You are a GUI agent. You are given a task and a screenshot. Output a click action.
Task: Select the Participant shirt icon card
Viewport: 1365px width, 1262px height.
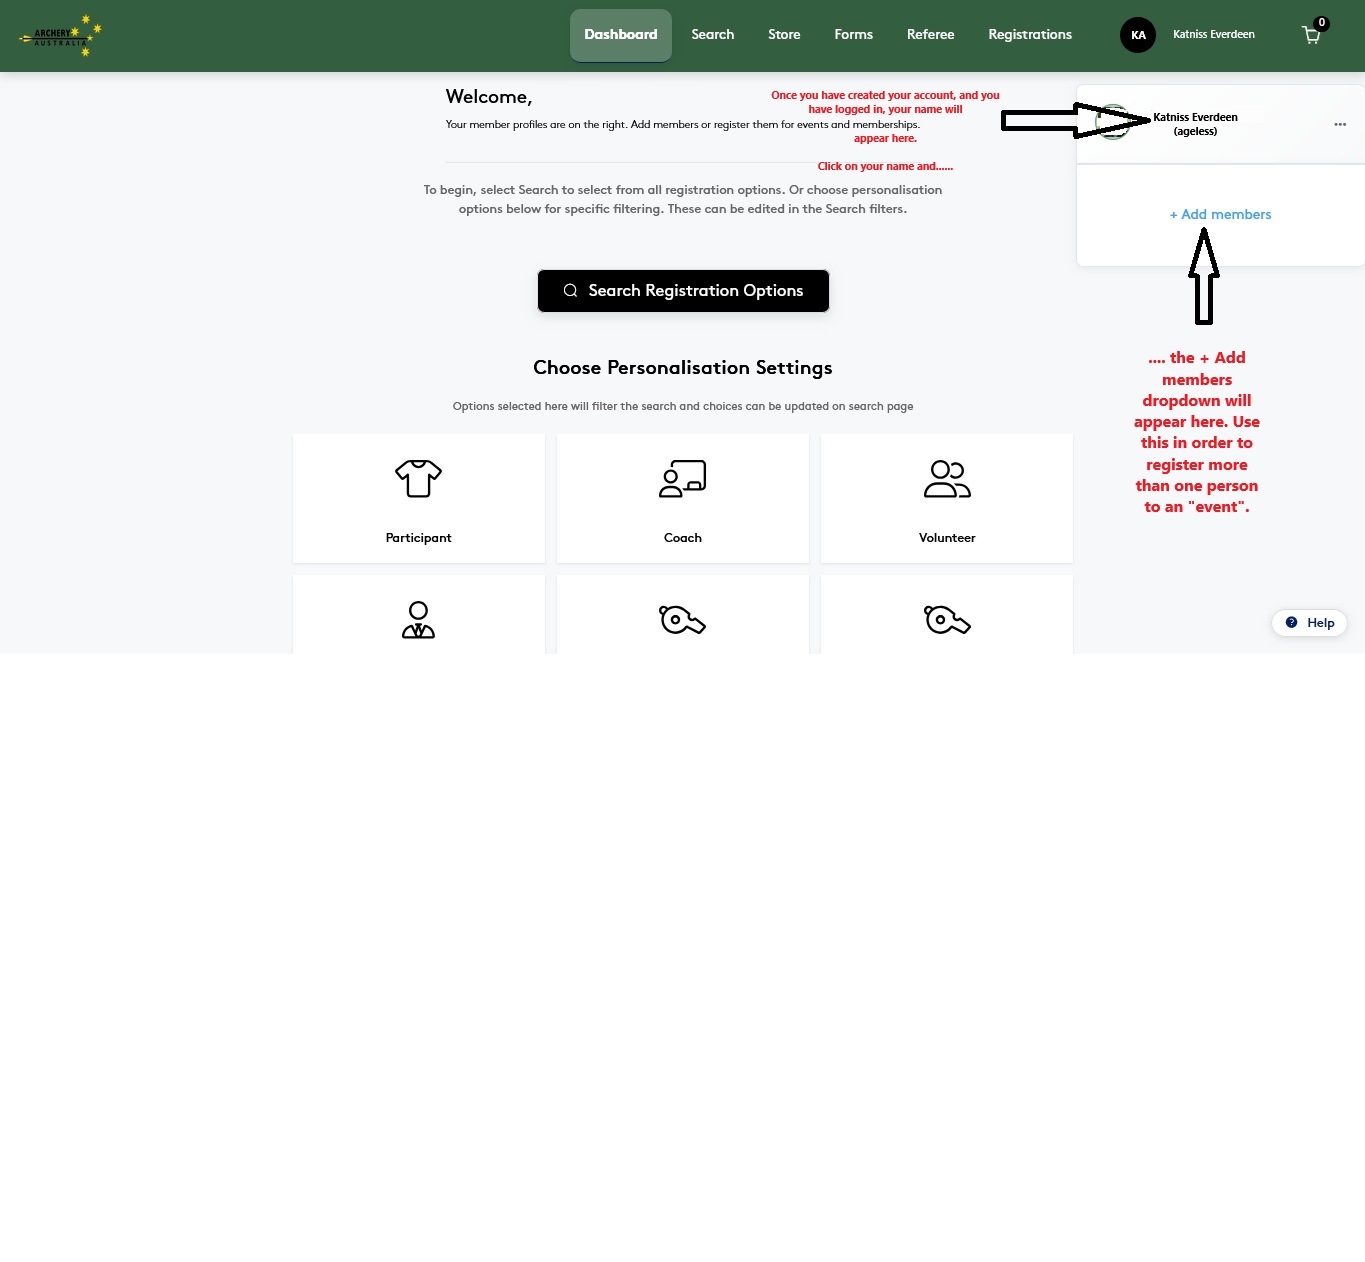pyautogui.click(x=418, y=498)
